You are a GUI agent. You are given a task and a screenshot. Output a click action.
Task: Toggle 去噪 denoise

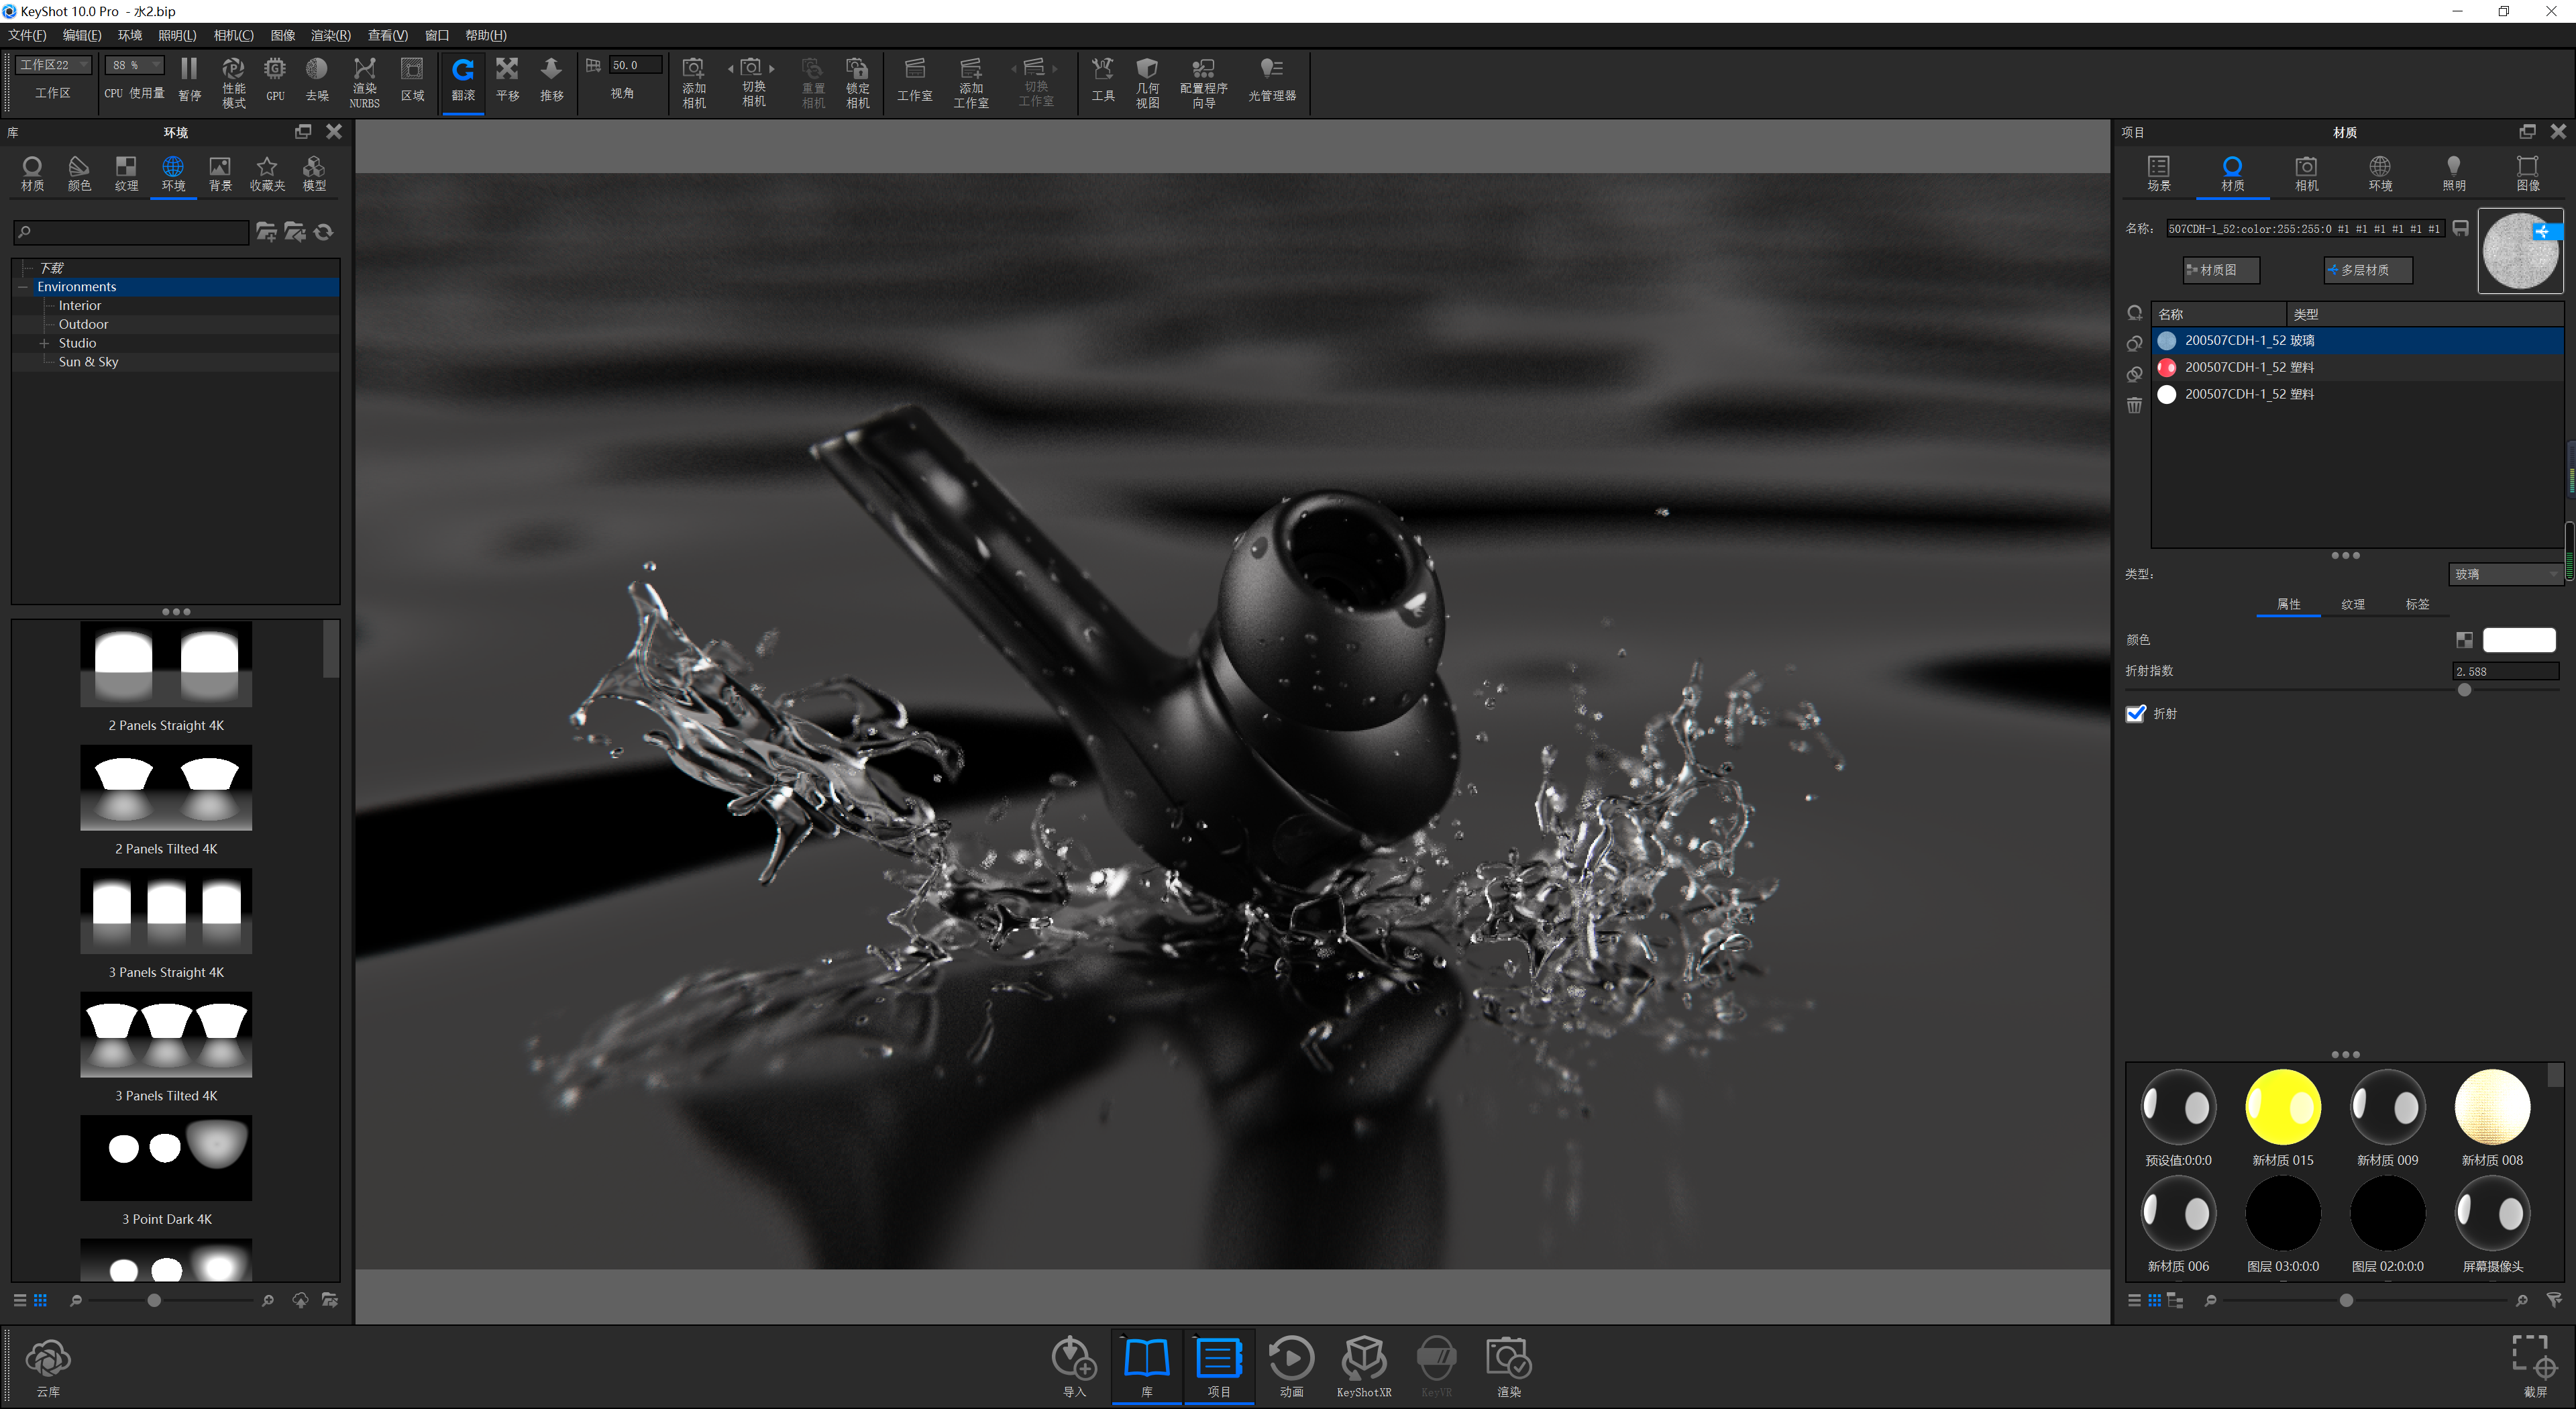(317, 79)
